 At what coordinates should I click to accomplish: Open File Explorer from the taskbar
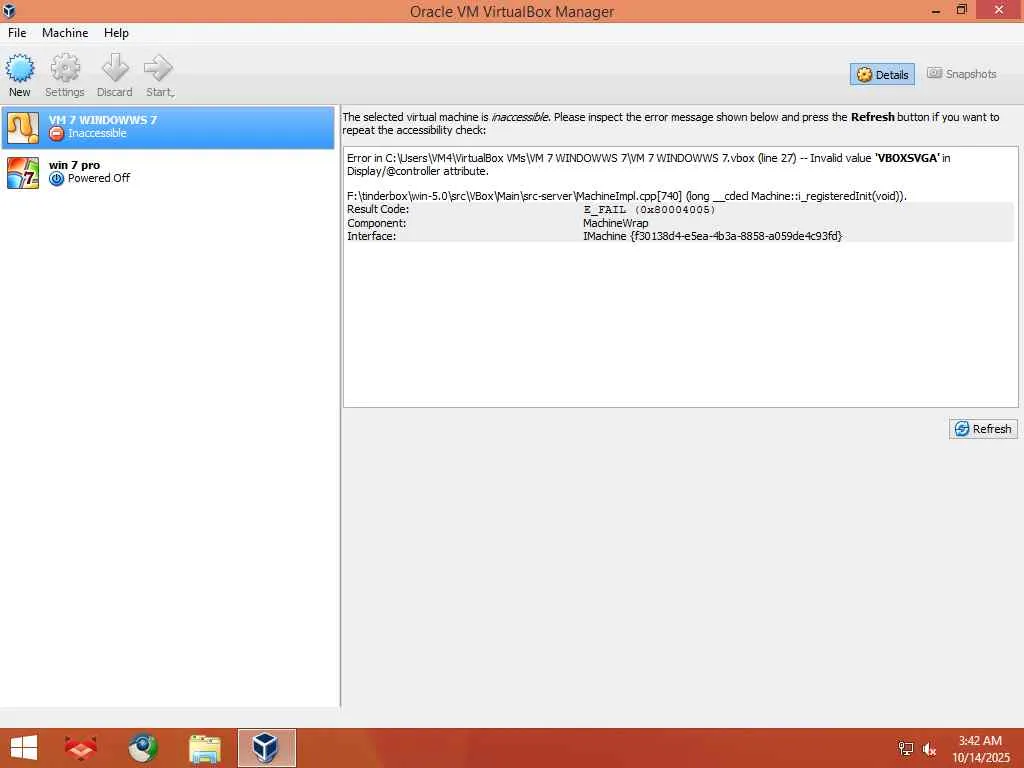tap(205, 748)
